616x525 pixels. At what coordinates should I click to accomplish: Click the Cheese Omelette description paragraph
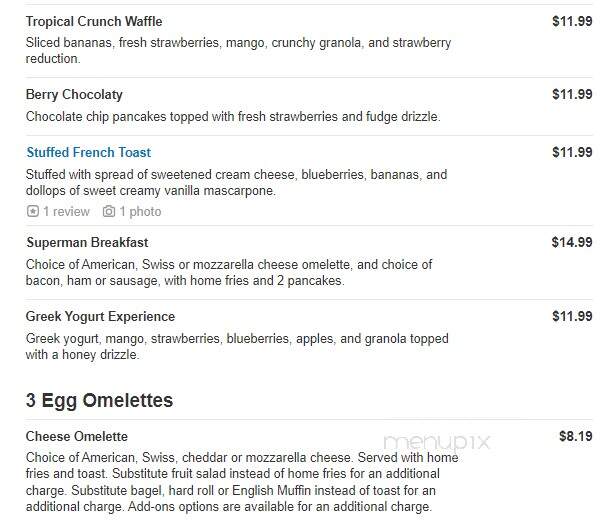[242, 482]
